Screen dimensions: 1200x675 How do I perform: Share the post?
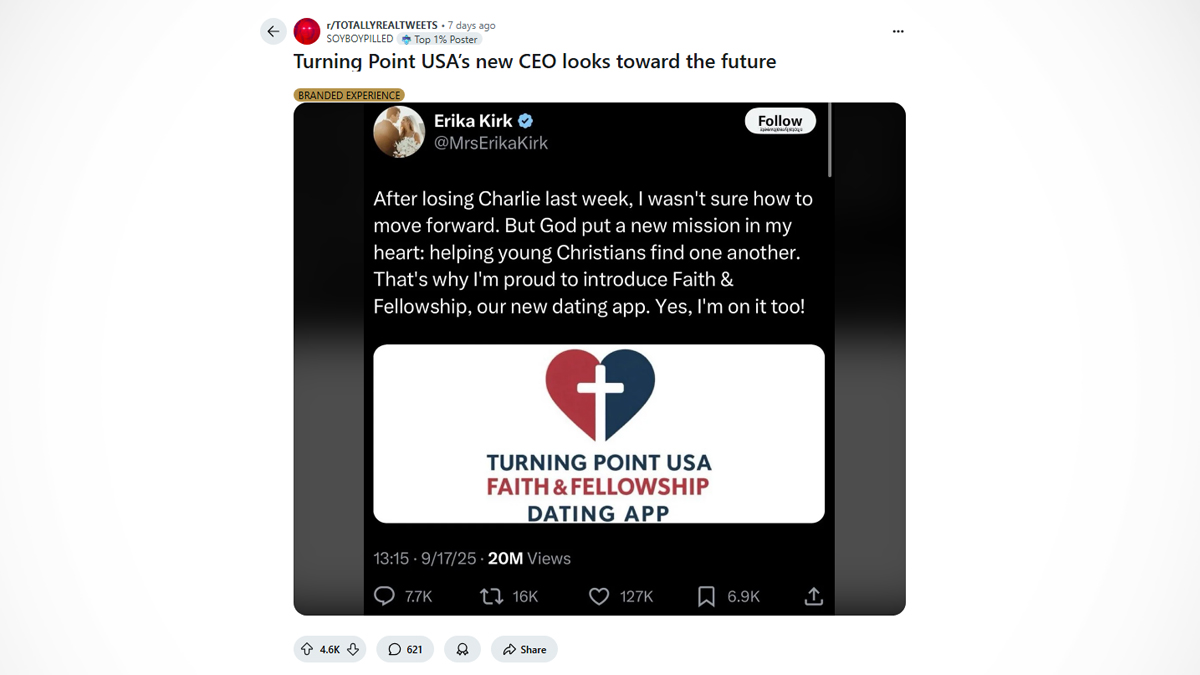tap(524, 649)
